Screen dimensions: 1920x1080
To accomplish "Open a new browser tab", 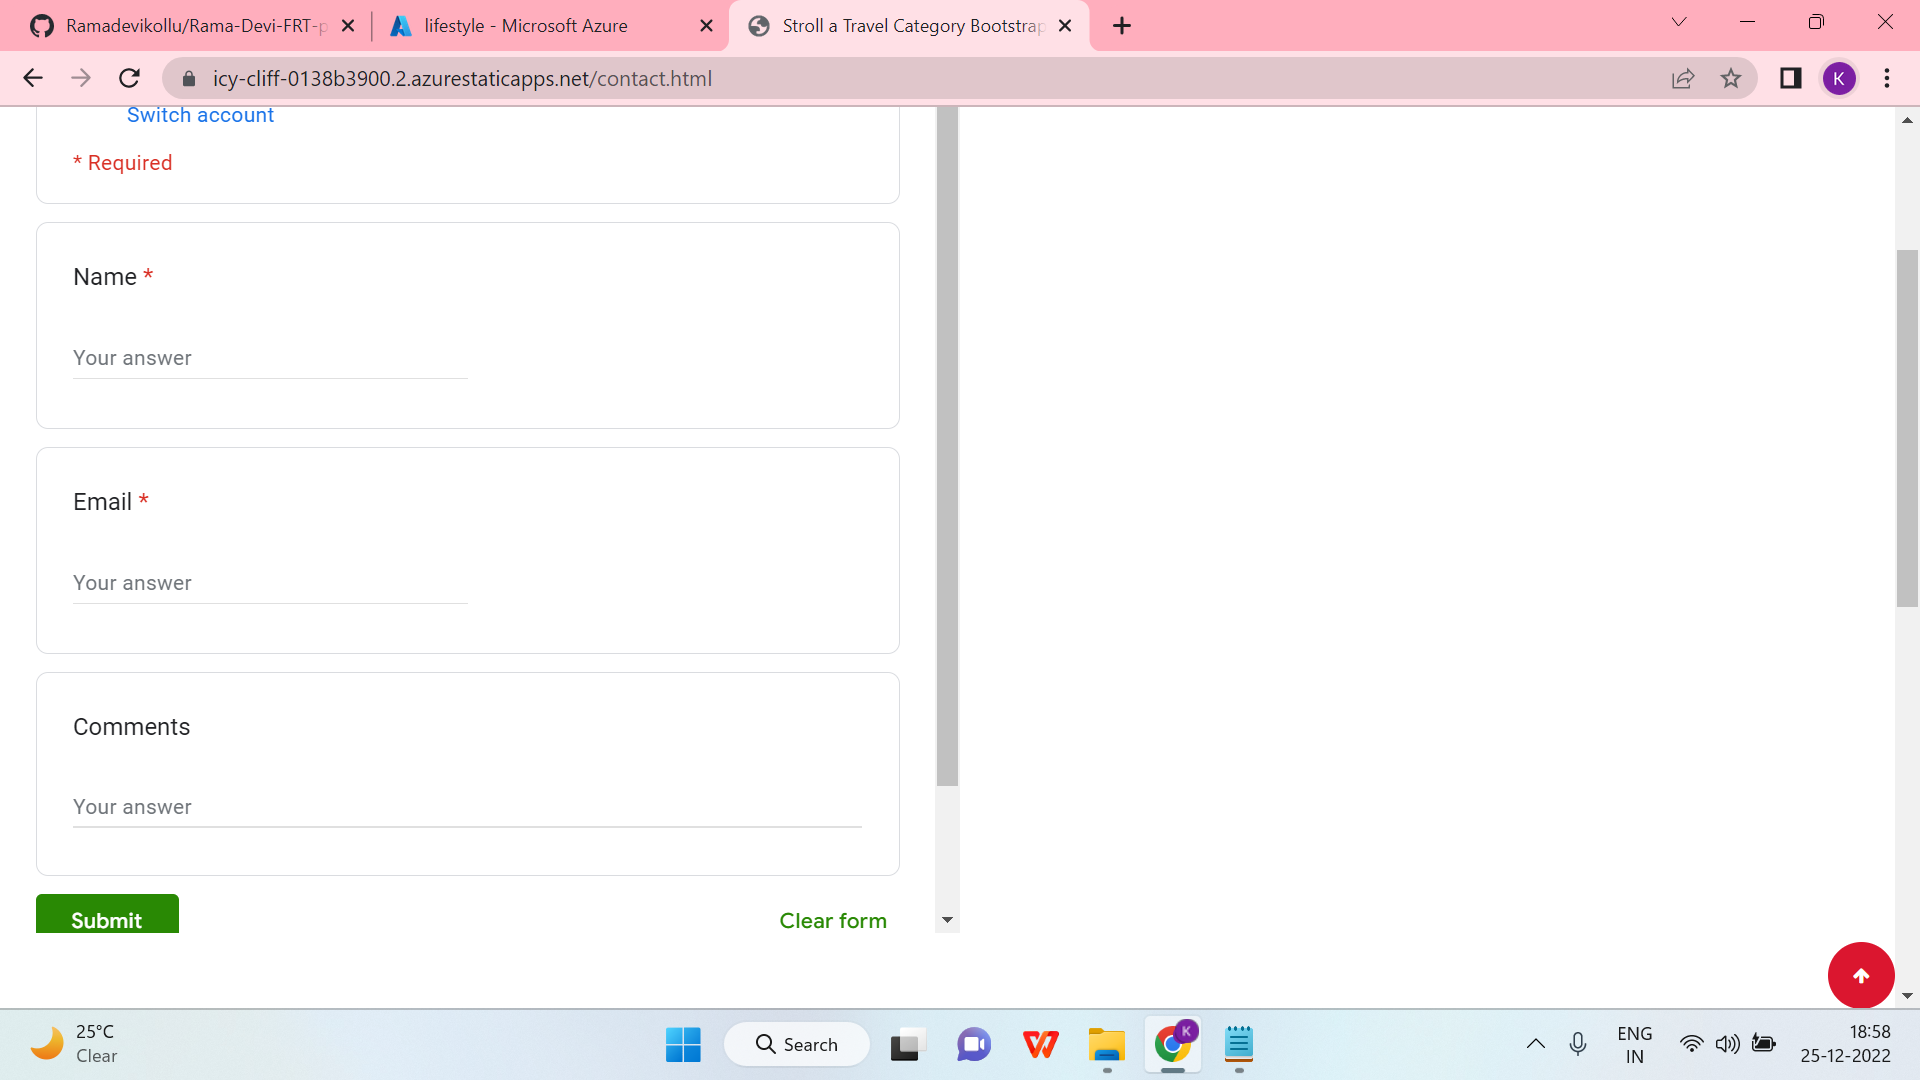I will (1122, 26).
